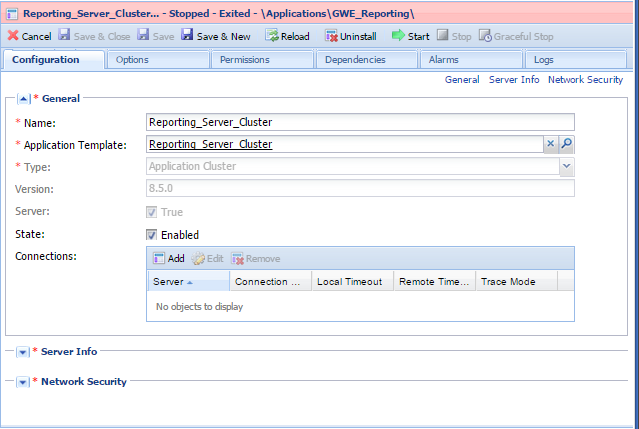The height and width of the screenshot is (429, 639).
Task: Click the Save & Close button label
Action: [102, 37]
